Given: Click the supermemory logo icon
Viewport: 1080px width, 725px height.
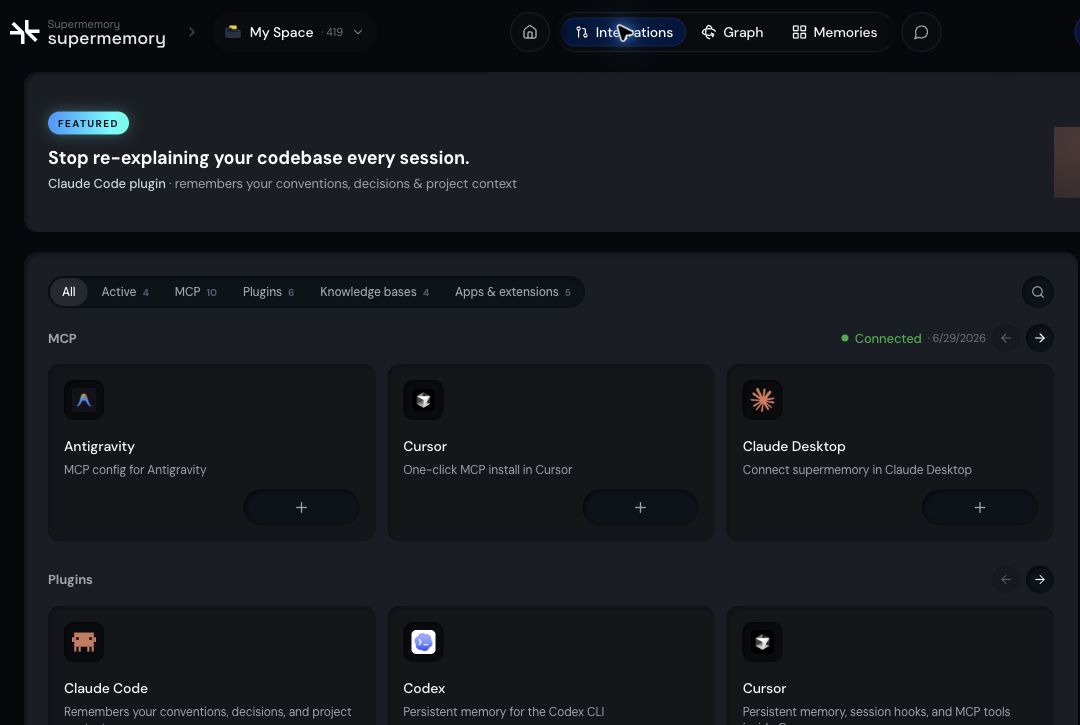Looking at the screenshot, I should 24,32.
